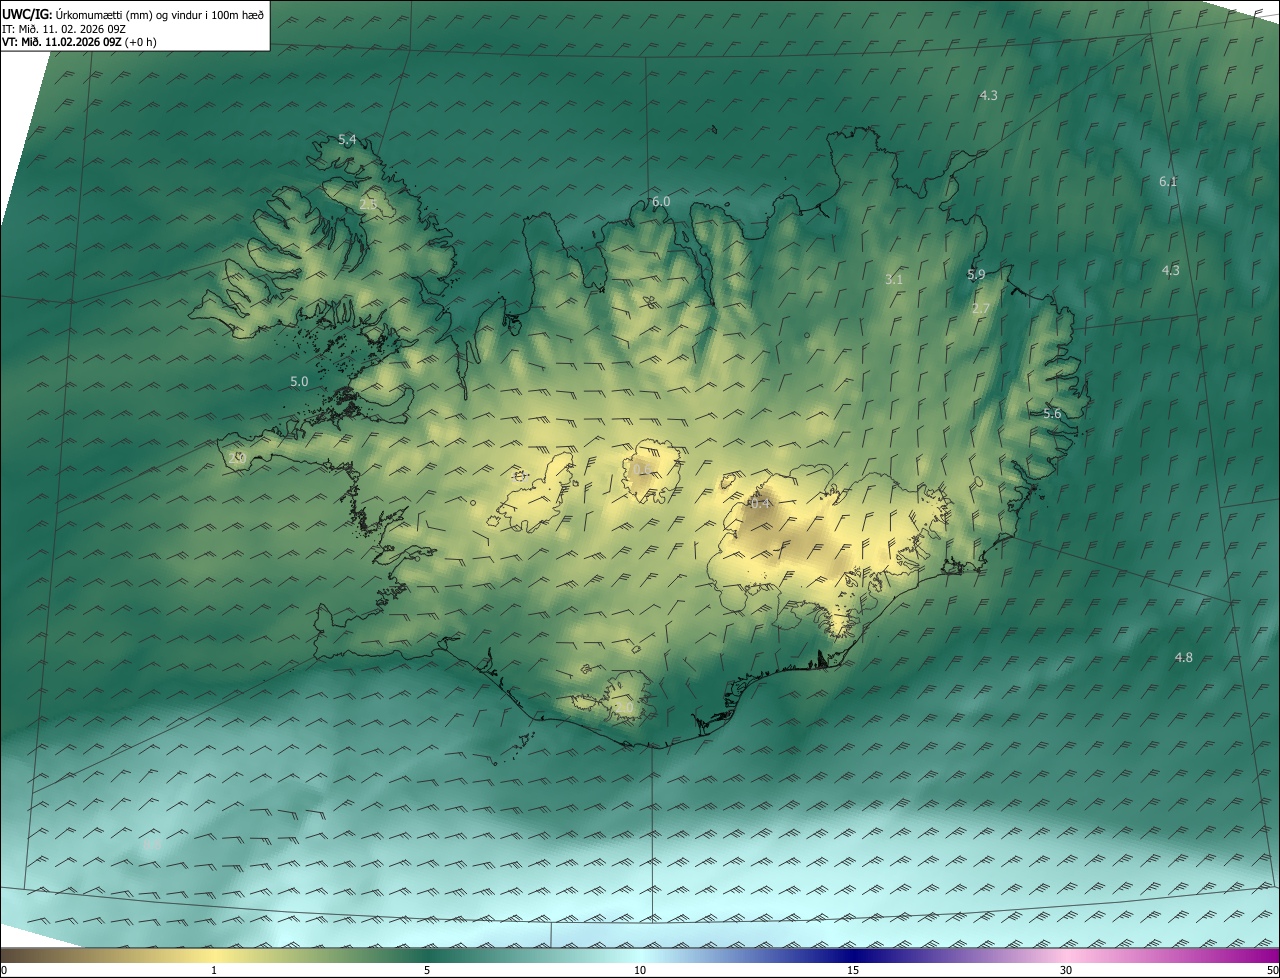Image resolution: width=1280 pixels, height=978 pixels.
Task: Select the 1 tick on the colour scale
Action: (x=214, y=970)
